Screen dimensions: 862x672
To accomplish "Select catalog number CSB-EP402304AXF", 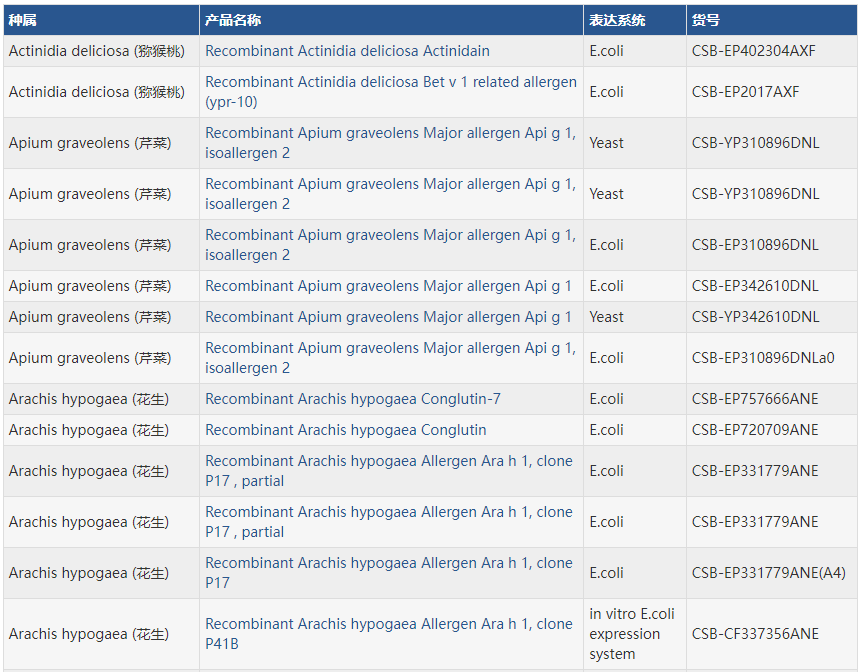I will (753, 51).
